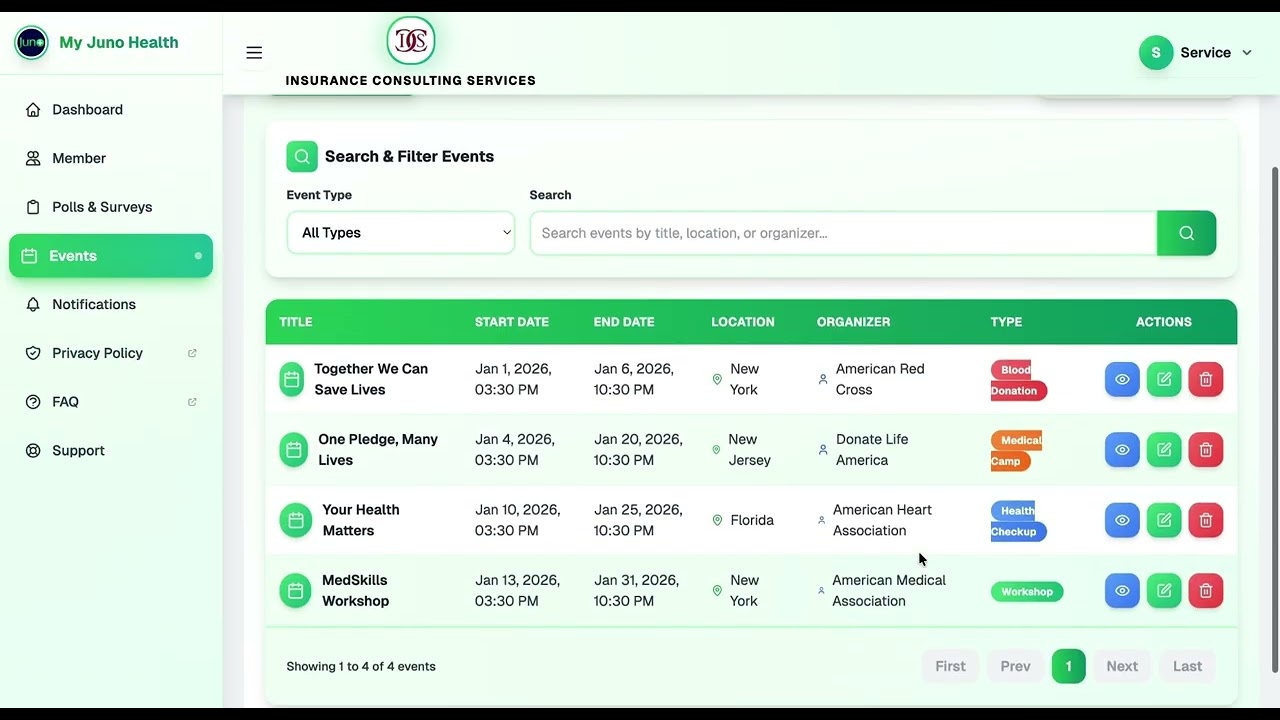Image resolution: width=1280 pixels, height=720 pixels.
Task: Delete One Pledge, Many Lives event
Action: click(x=1206, y=450)
